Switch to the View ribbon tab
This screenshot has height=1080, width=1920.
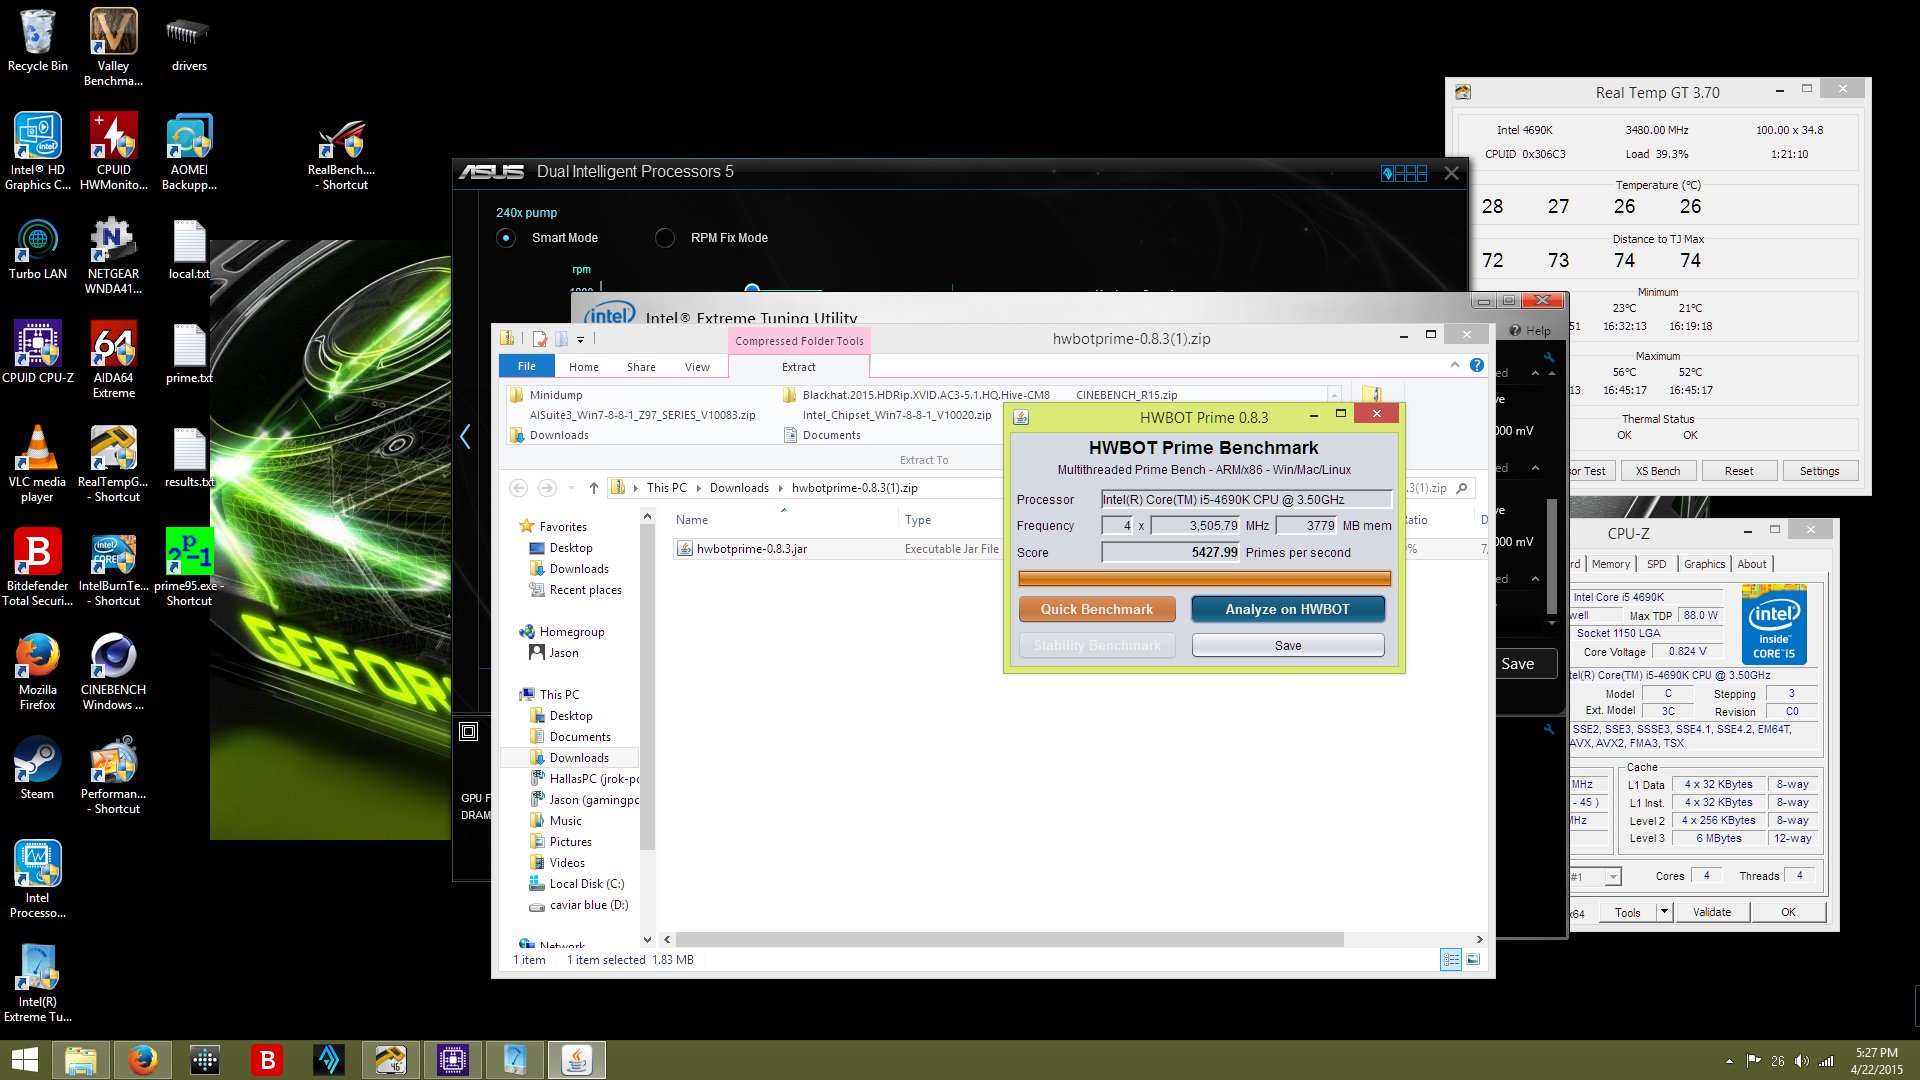click(x=697, y=367)
